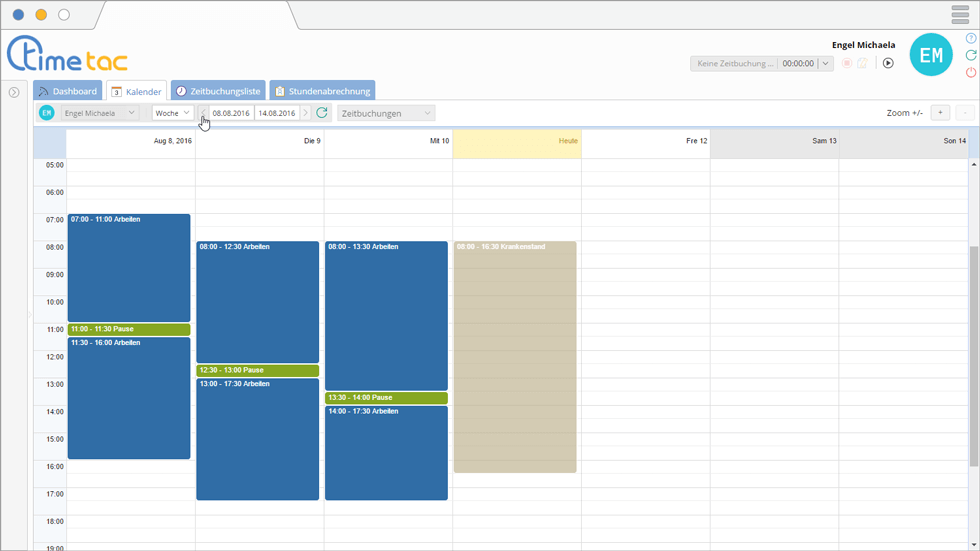The image size is (980, 551).
Task: Open the EM user avatar in the header
Action: point(931,55)
